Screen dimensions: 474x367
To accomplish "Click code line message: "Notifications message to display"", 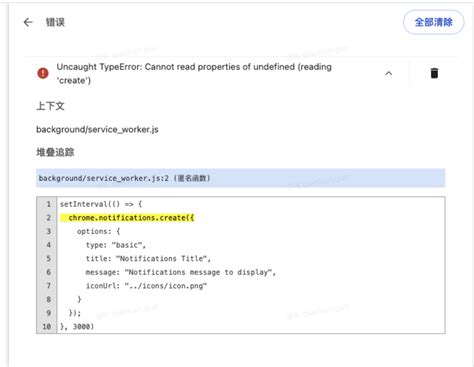I will point(181,272).
